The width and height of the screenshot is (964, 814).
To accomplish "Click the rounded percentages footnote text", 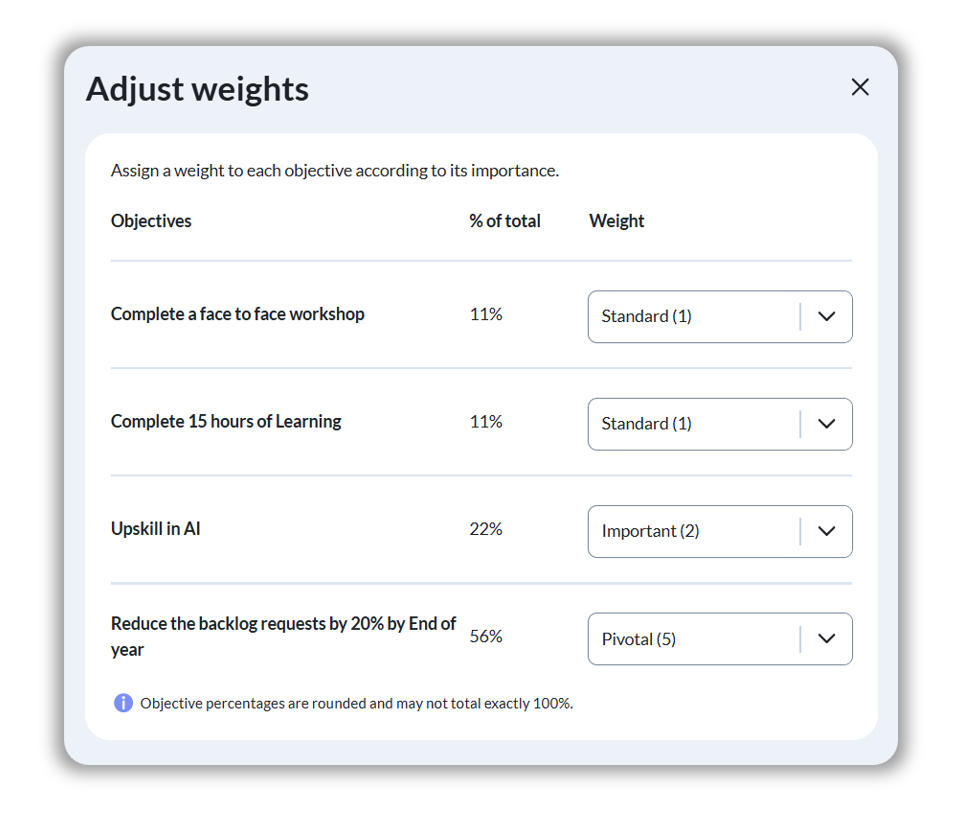I will tap(356, 703).
